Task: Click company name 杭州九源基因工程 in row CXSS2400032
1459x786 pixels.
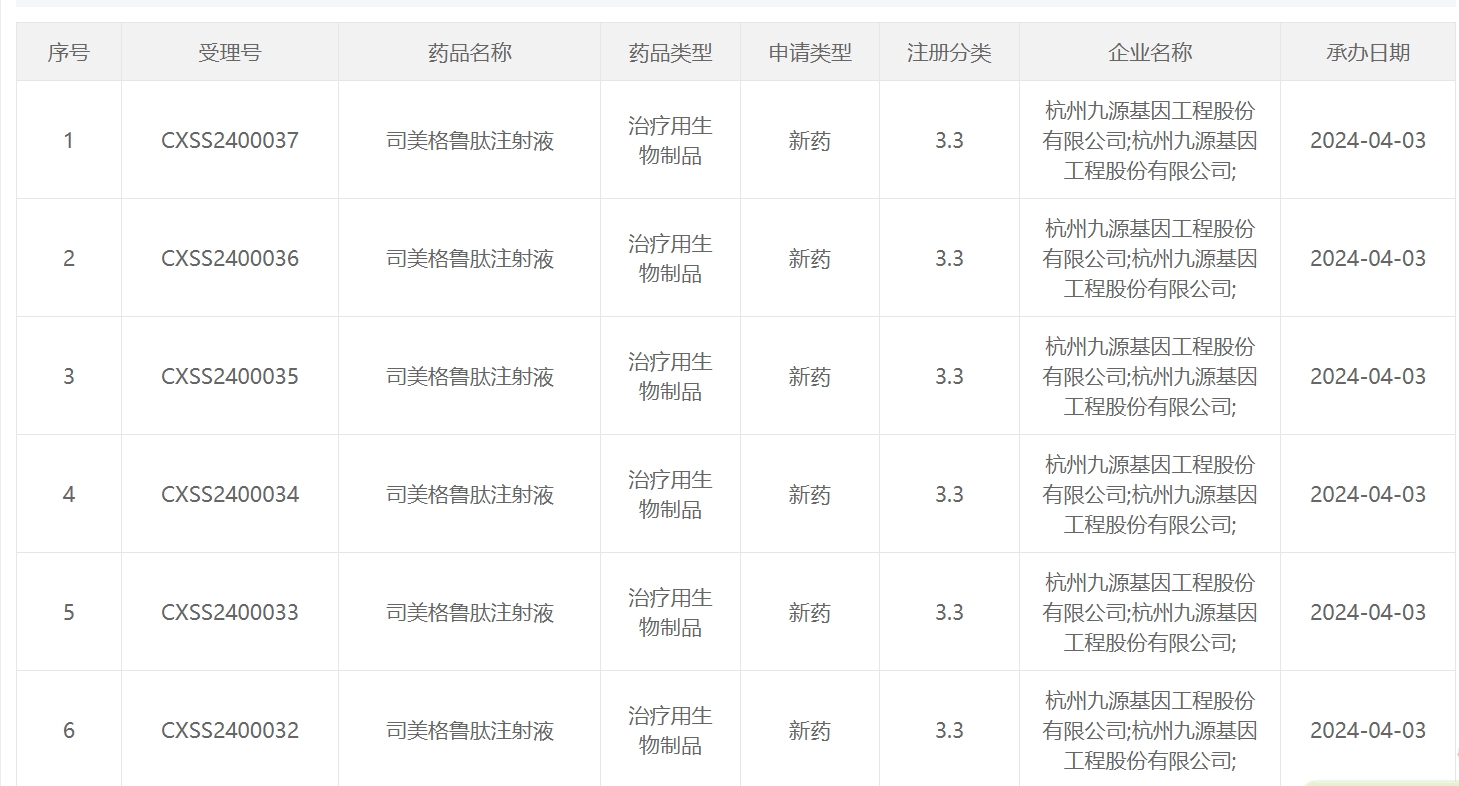Action: pos(1150,731)
